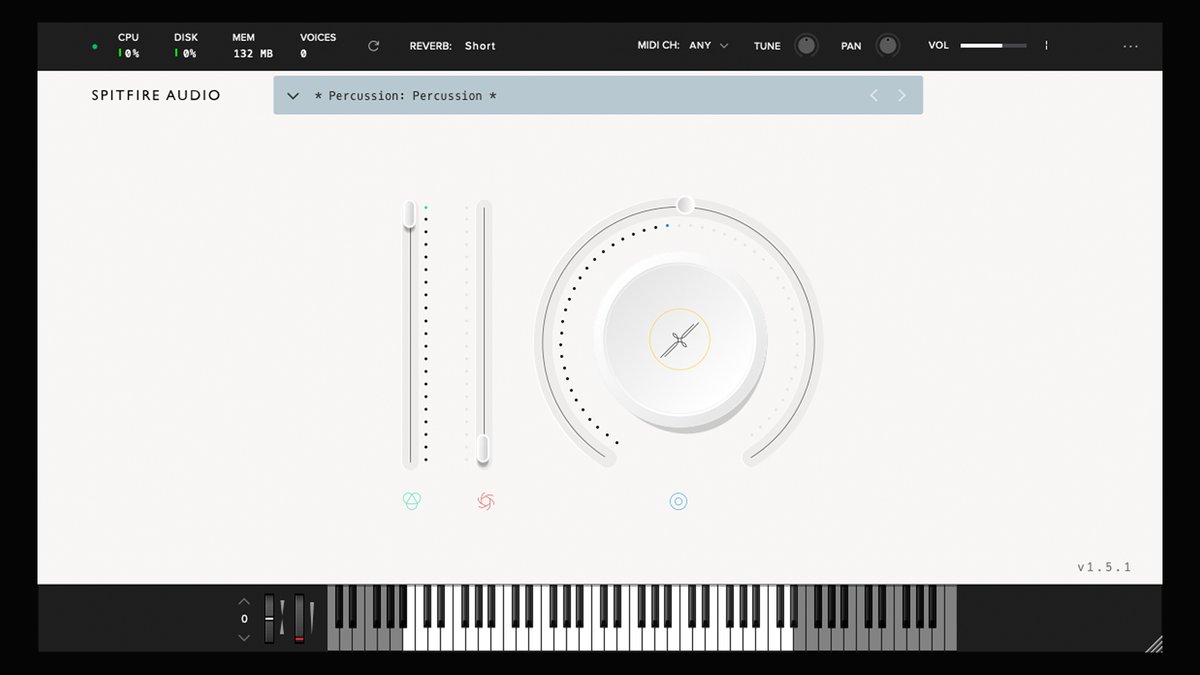
Task: Click the green Expression fader icon
Action: (x=410, y=501)
